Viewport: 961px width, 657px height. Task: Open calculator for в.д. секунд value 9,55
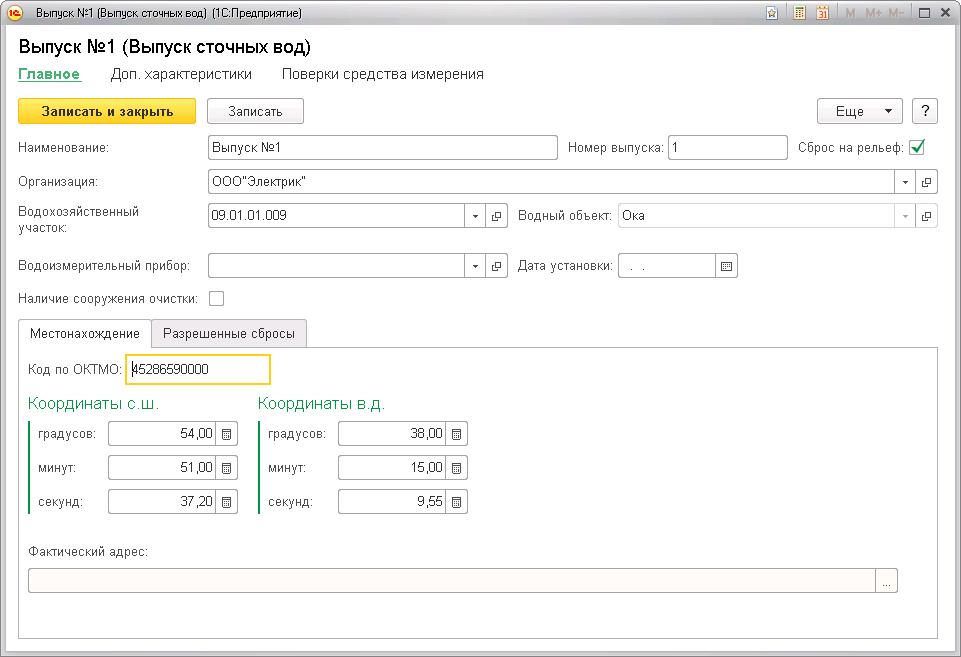(456, 502)
